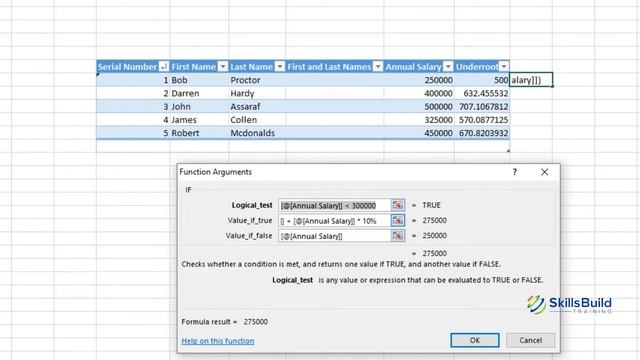640x360 pixels.
Task: Select Underroot cell 632.455532
Action: [x=482, y=93]
